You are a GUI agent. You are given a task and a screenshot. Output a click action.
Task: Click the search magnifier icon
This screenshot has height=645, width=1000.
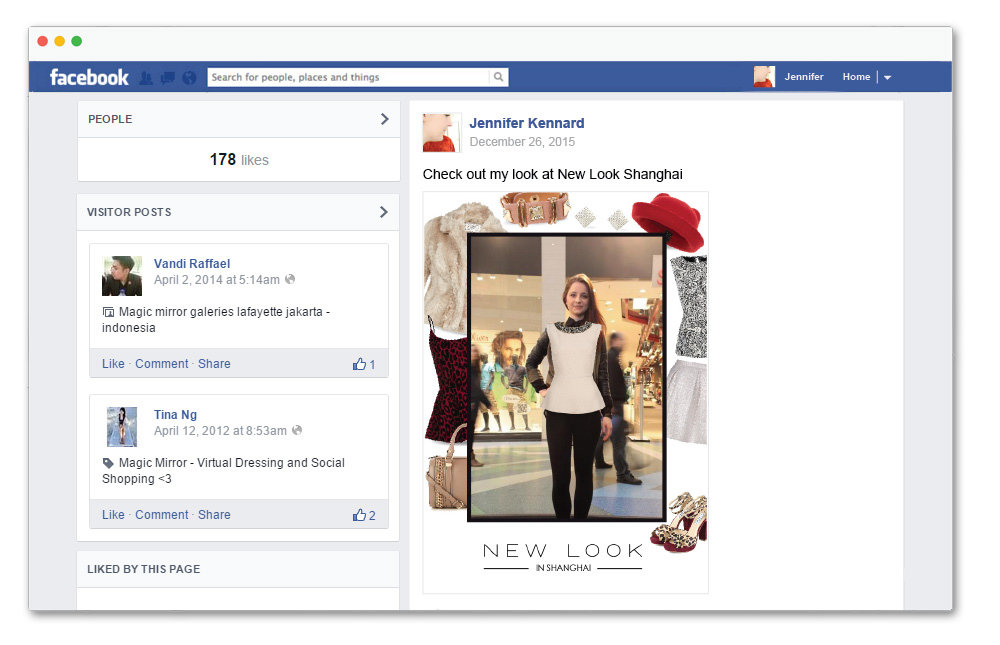pyautogui.click(x=499, y=77)
